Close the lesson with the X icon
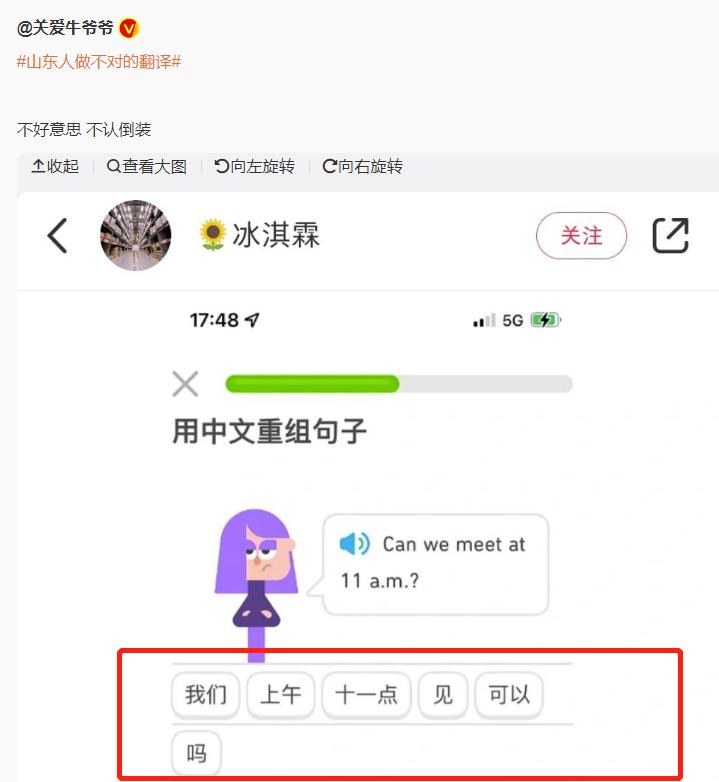 point(185,384)
